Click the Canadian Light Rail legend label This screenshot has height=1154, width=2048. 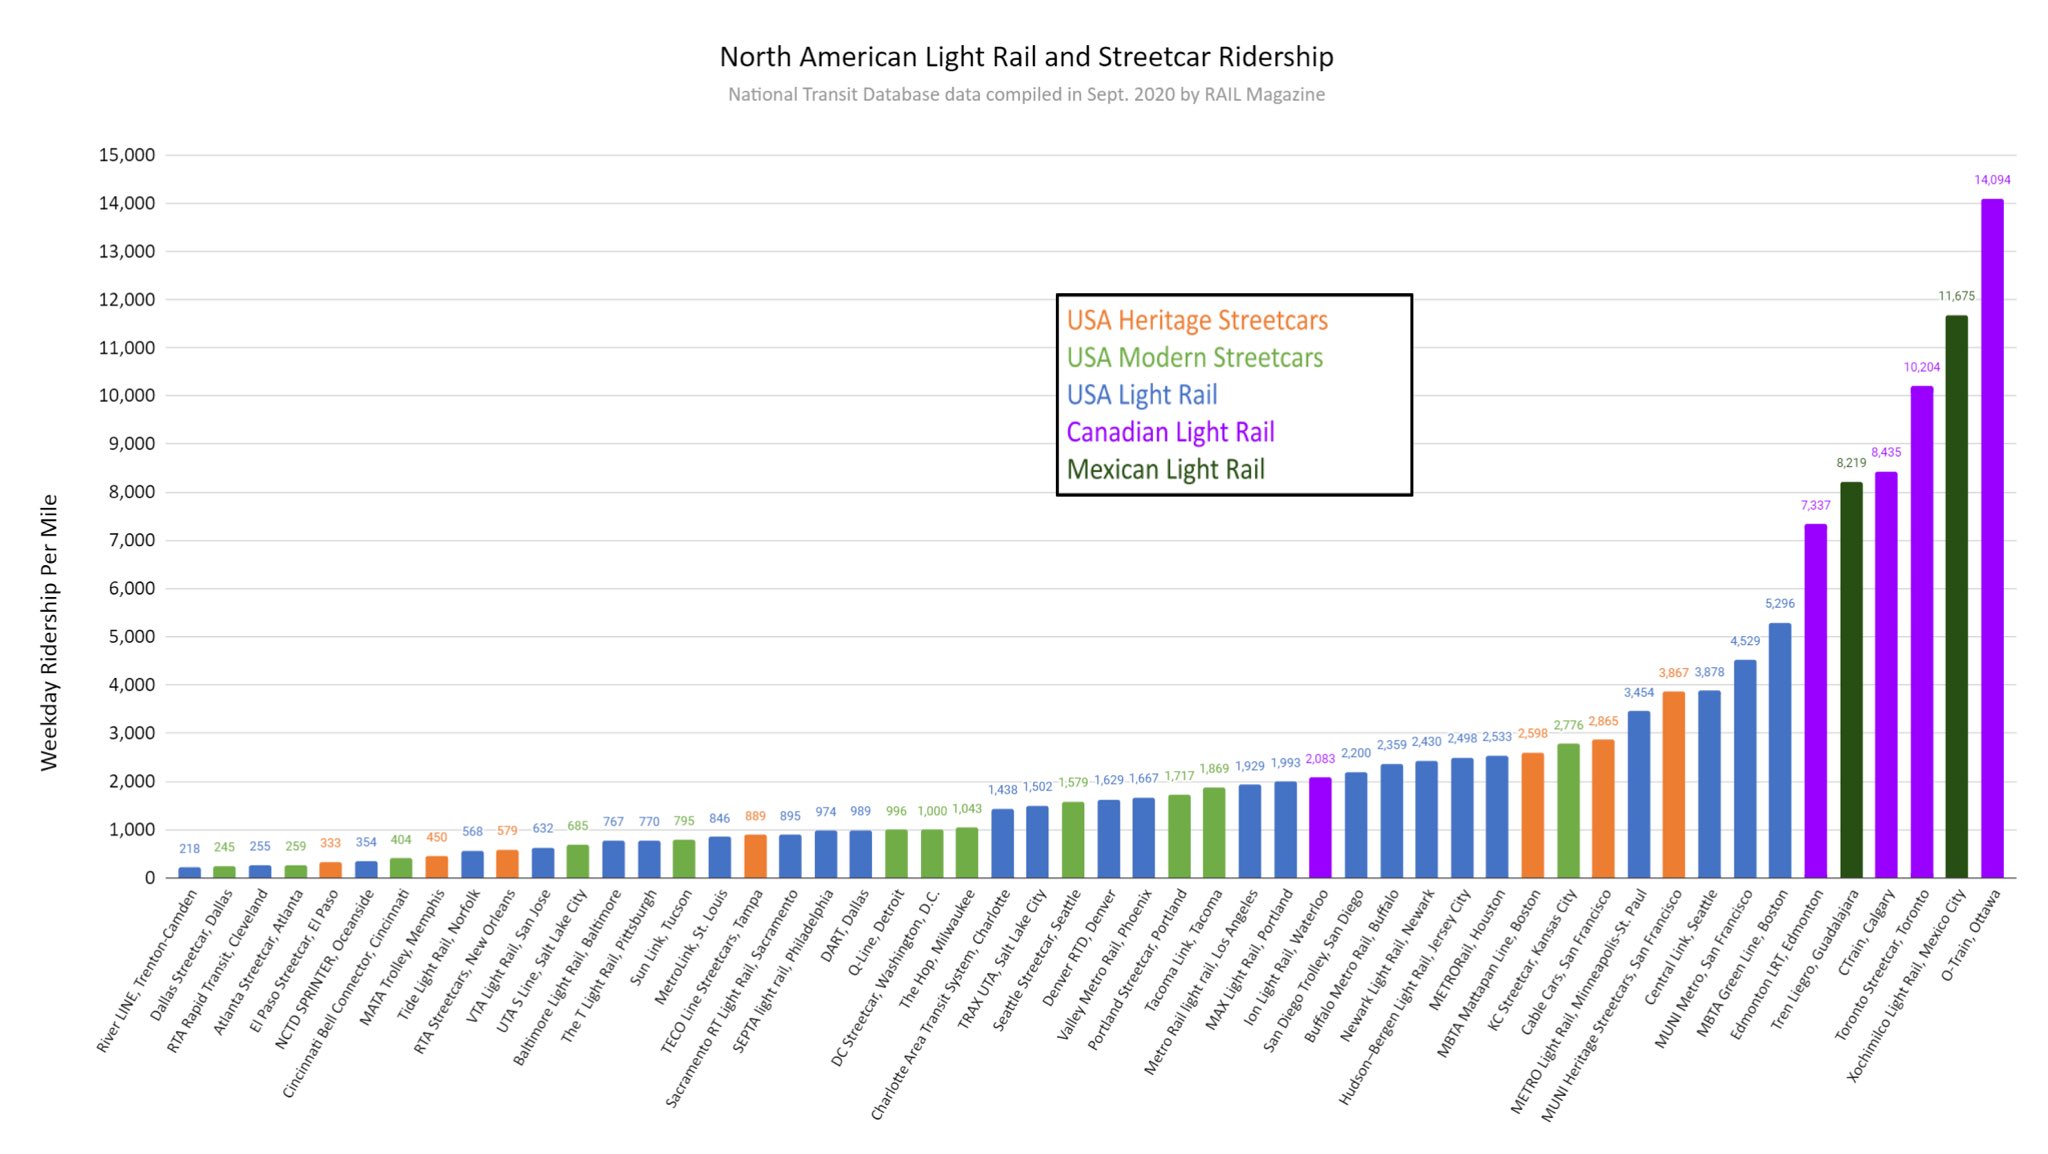point(1170,432)
